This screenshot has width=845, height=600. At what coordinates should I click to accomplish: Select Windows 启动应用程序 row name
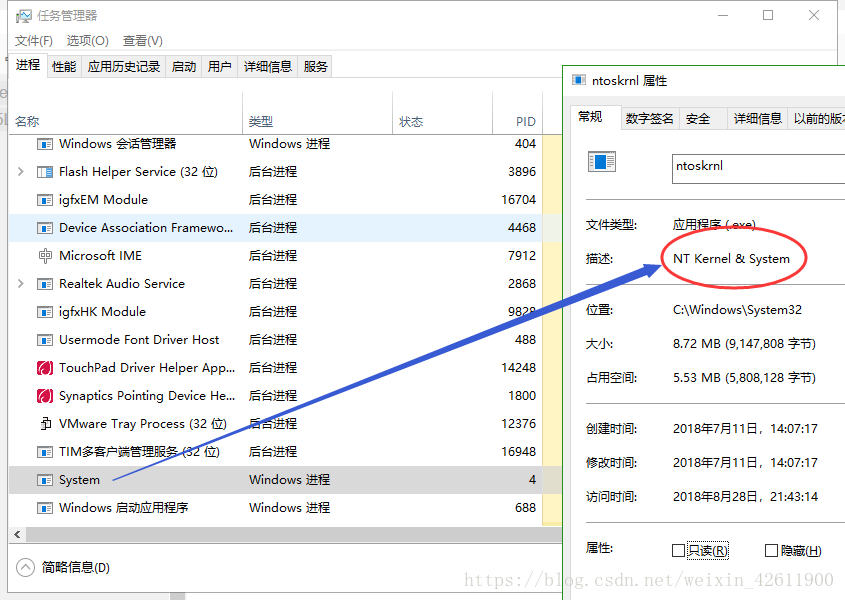click(123, 508)
